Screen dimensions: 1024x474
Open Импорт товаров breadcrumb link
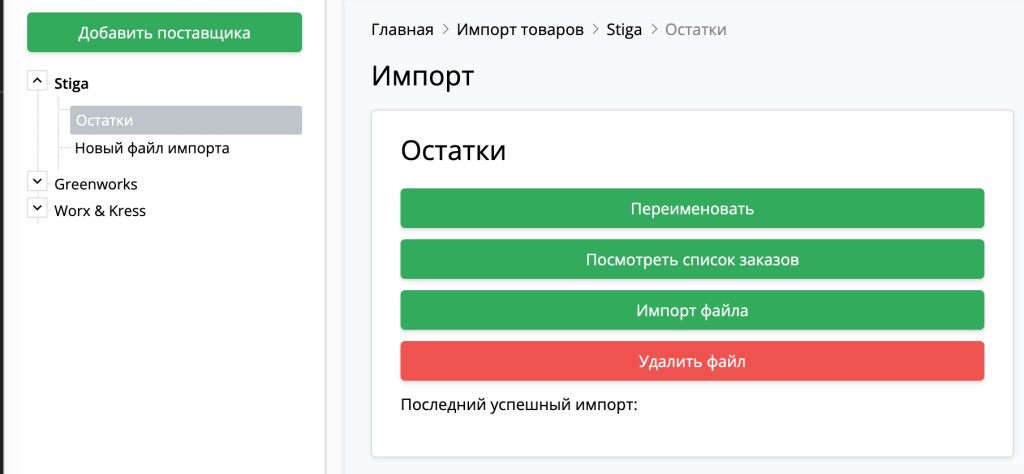tap(520, 29)
